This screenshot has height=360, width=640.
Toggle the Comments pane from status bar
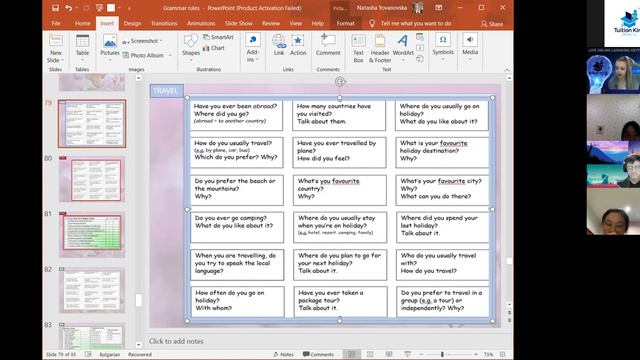318,354
